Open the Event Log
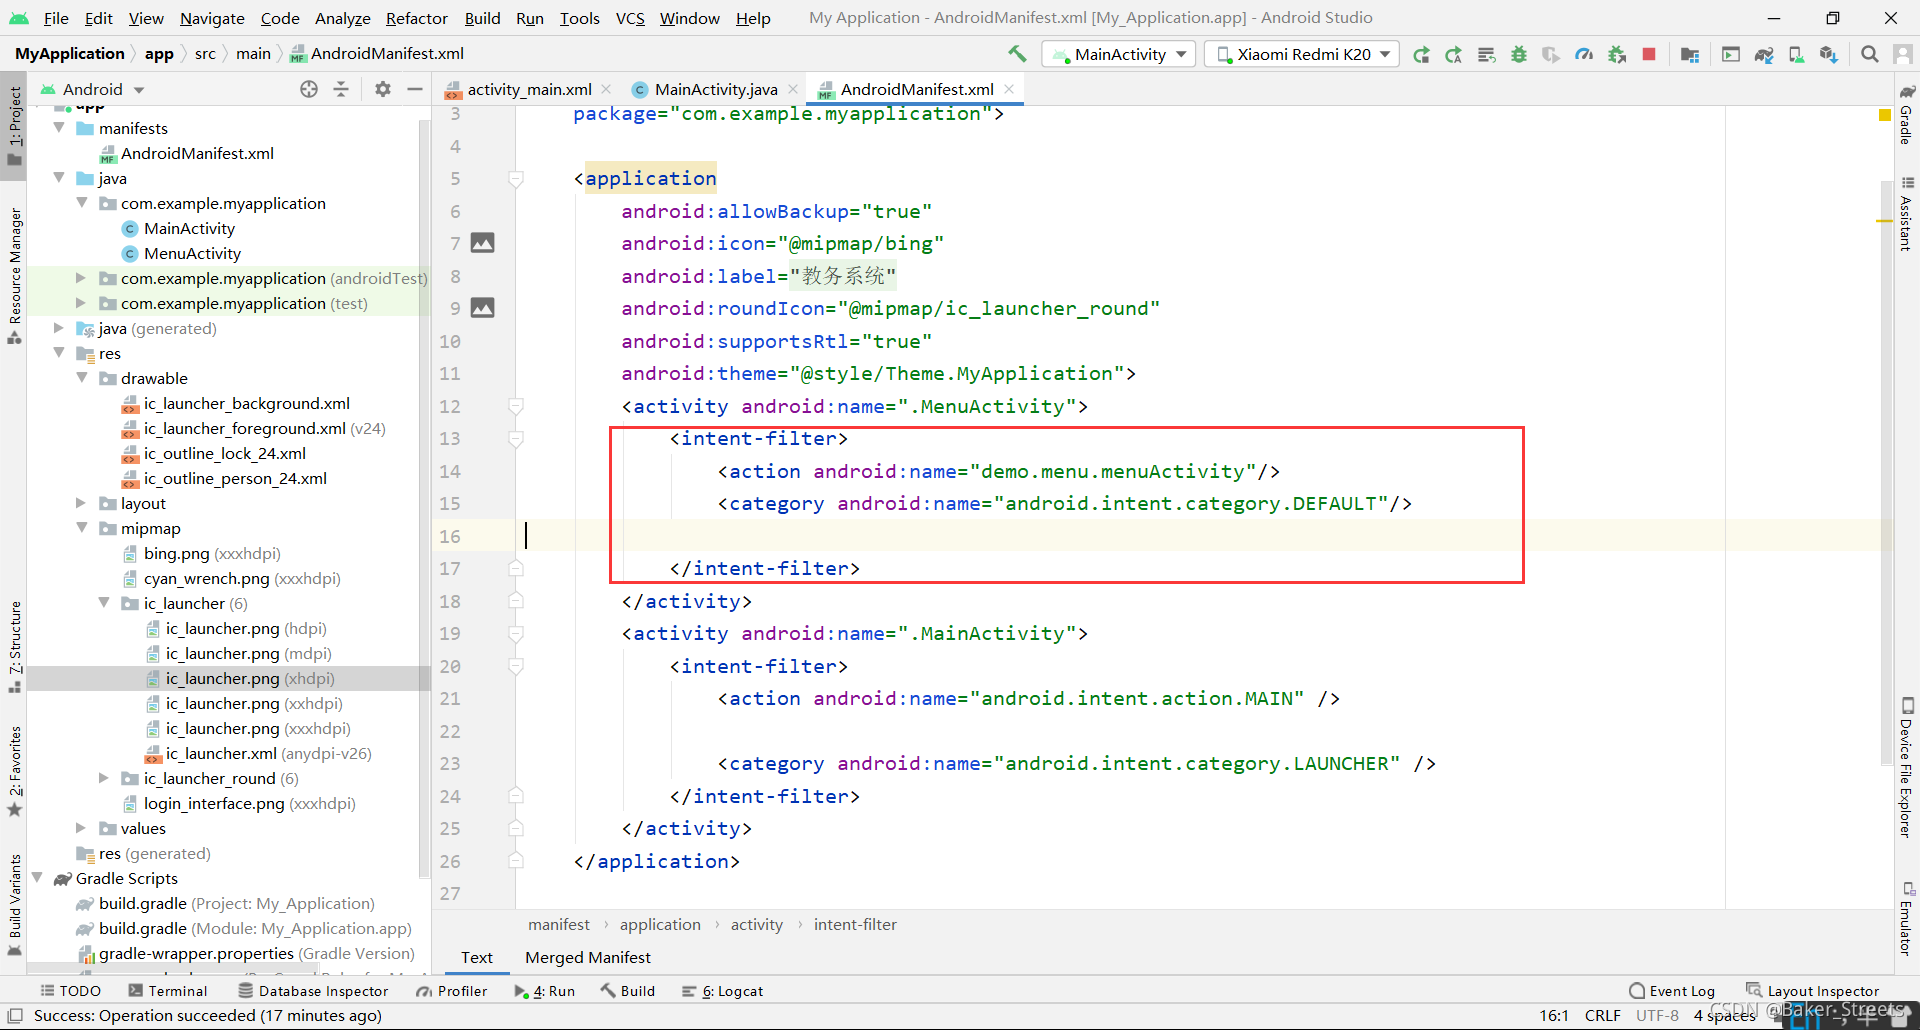Image resolution: width=1920 pixels, height=1030 pixels. 1672,991
